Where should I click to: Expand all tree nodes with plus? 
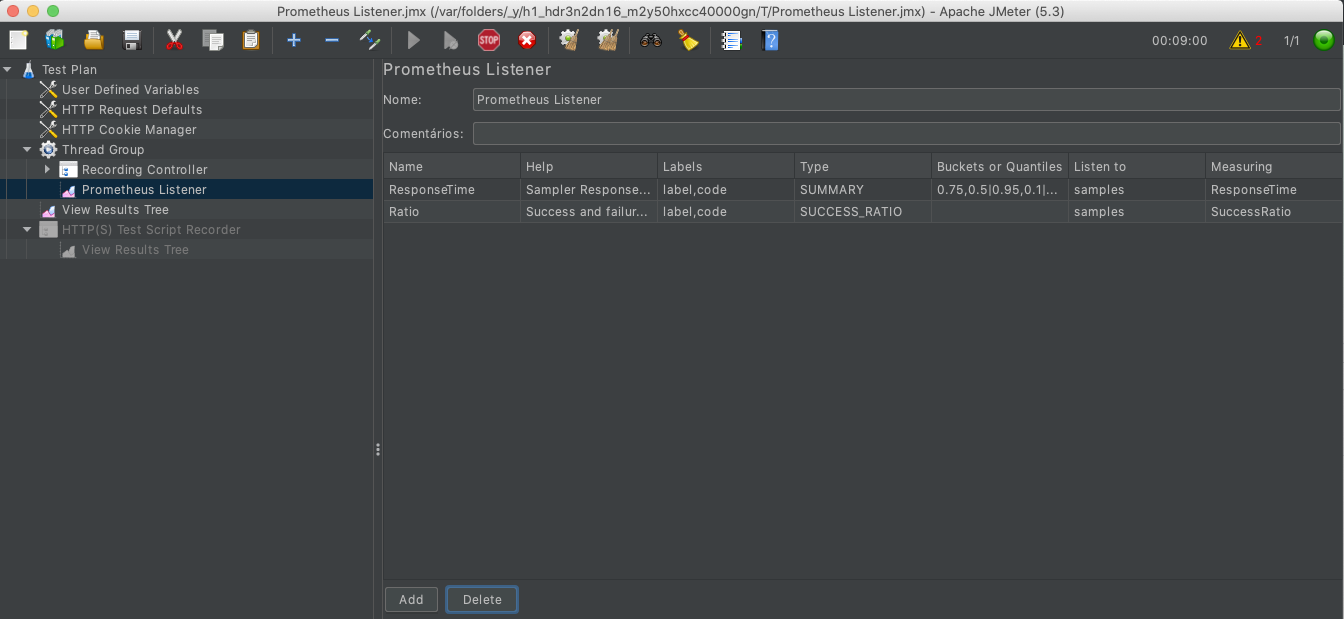click(293, 40)
